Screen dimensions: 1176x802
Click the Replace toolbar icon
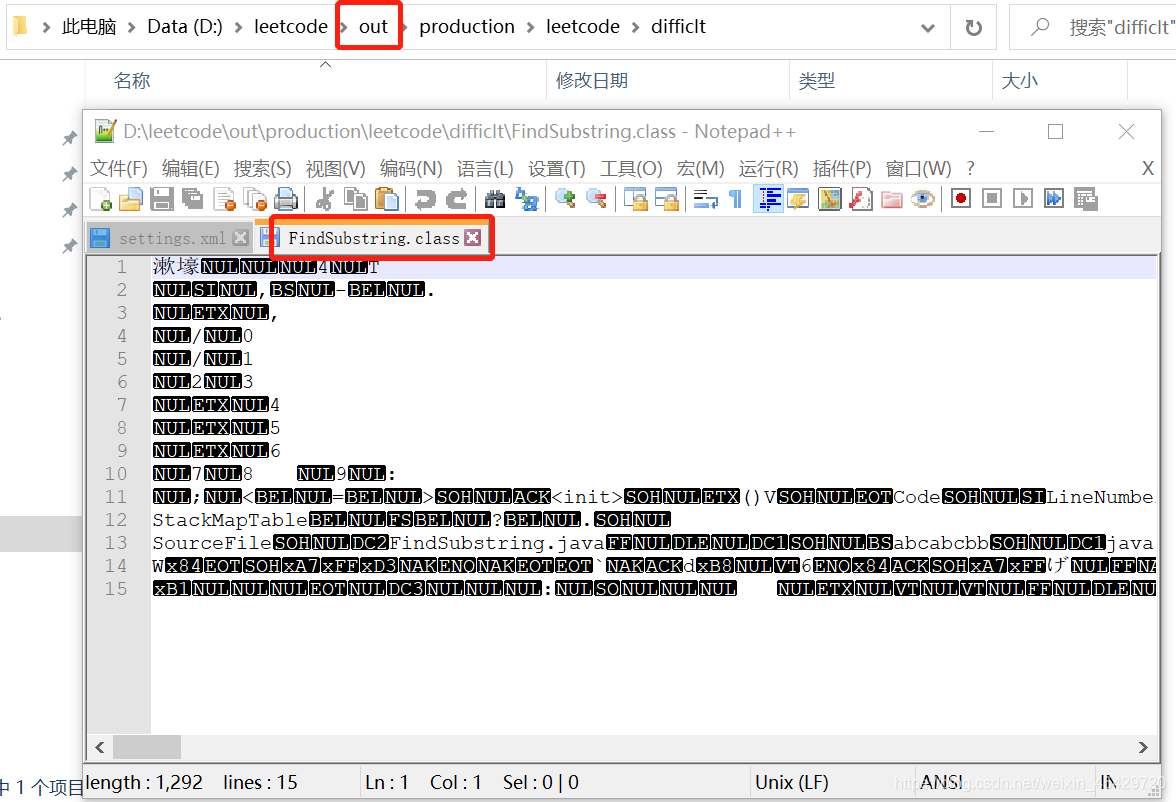(526, 199)
